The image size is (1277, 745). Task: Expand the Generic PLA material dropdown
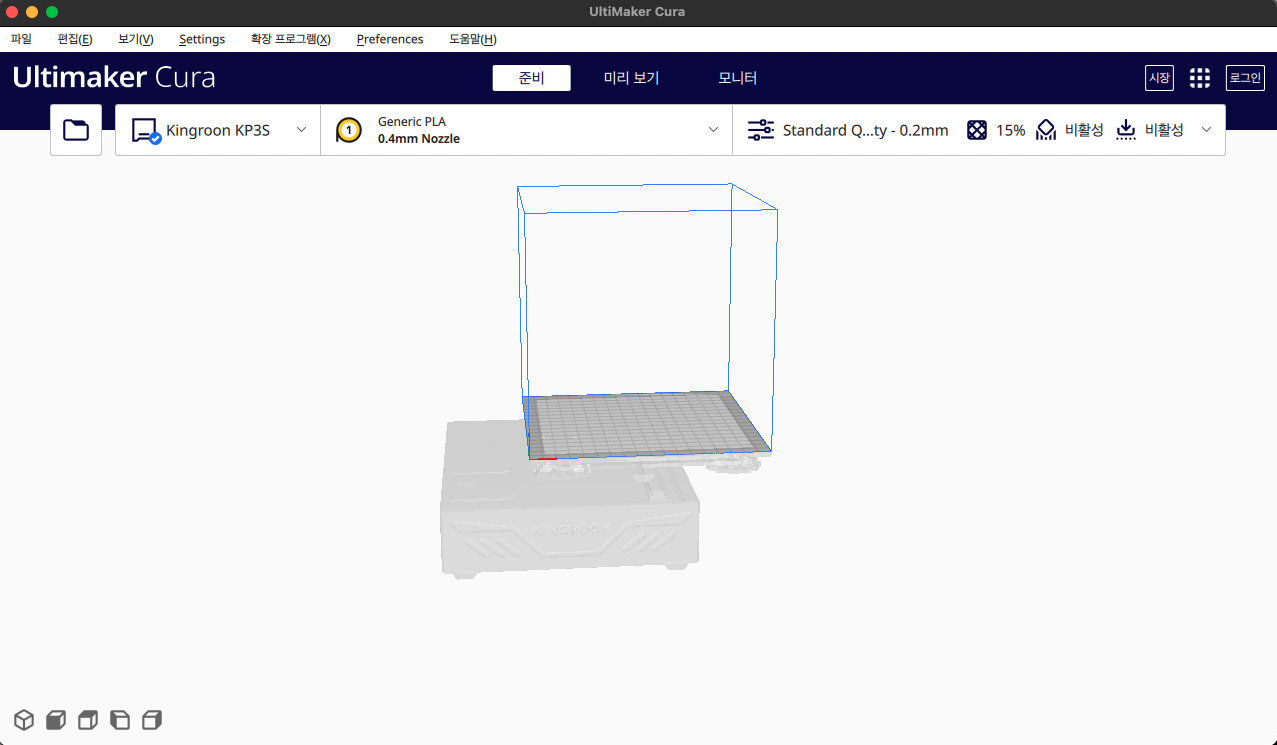tap(713, 130)
